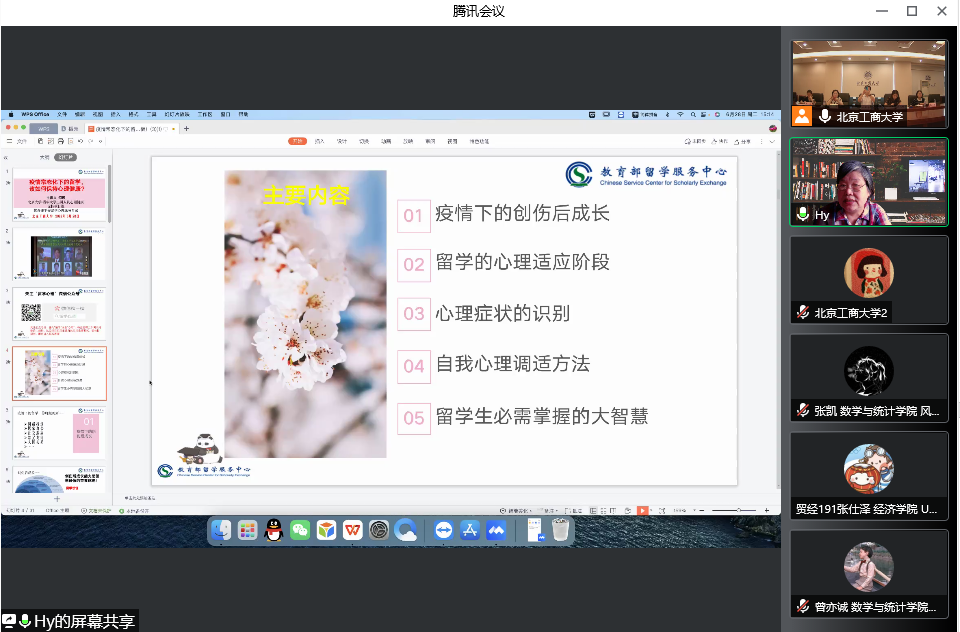Image resolution: width=960 pixels, height=632 pixels.
Task: Mute 北京工商大学's microphone in the participant panel
Action: [x=826, y=116]
